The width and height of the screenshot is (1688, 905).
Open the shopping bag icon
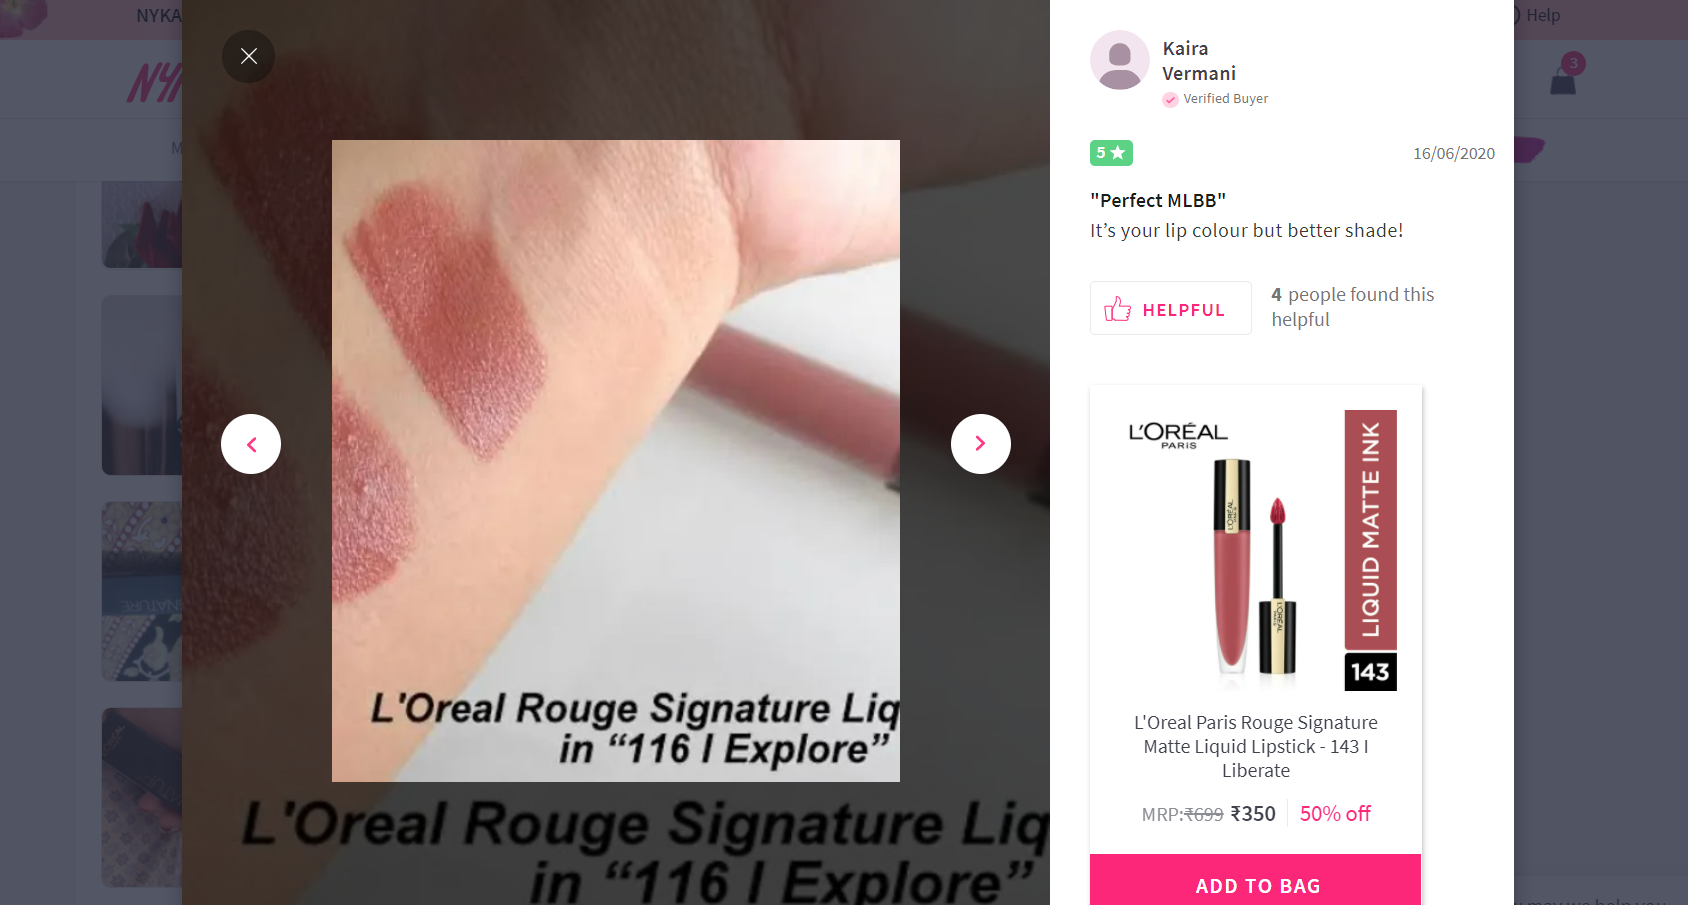click(1563, 81)
